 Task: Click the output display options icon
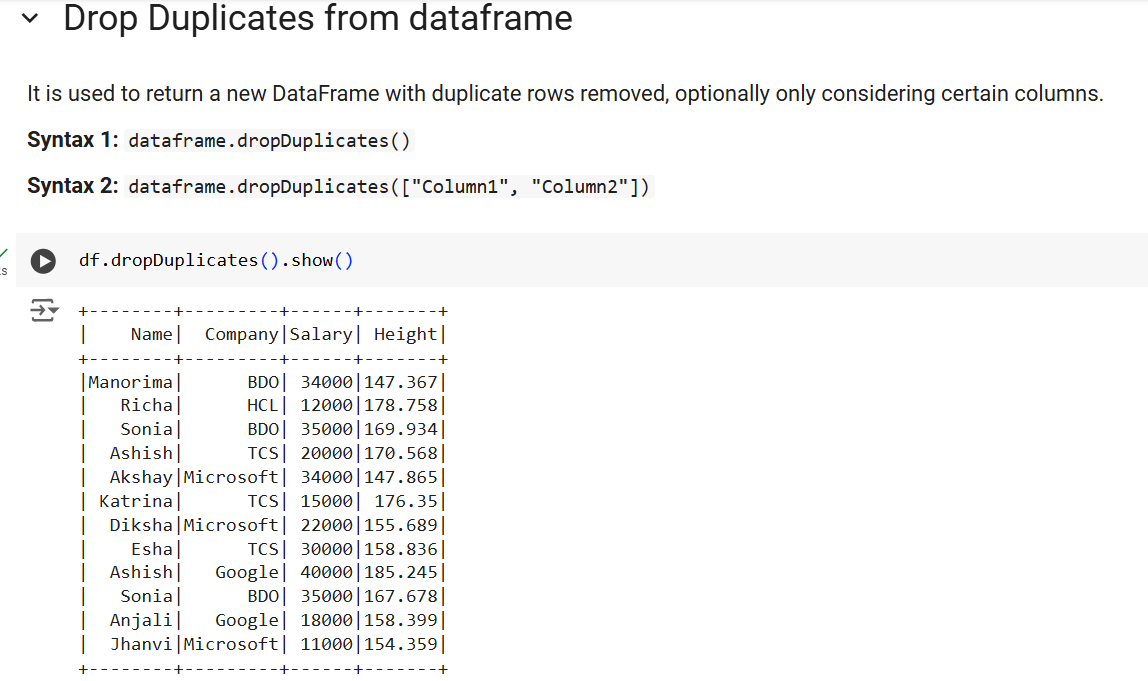coord(43,310)
